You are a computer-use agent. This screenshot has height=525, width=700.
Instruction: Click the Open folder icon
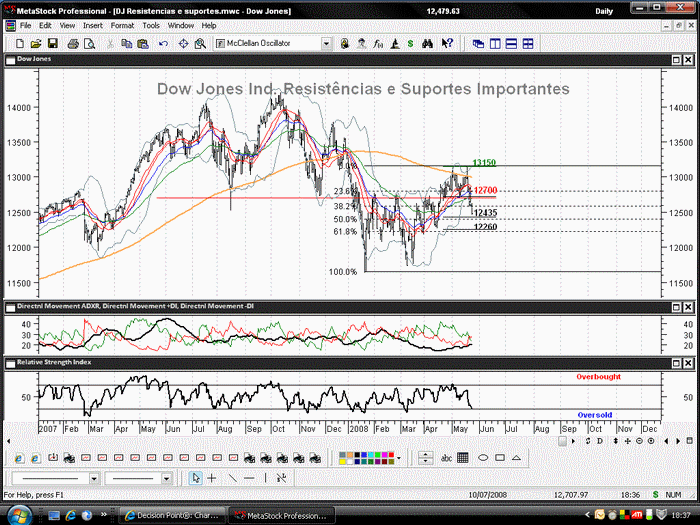pos(36,44)
